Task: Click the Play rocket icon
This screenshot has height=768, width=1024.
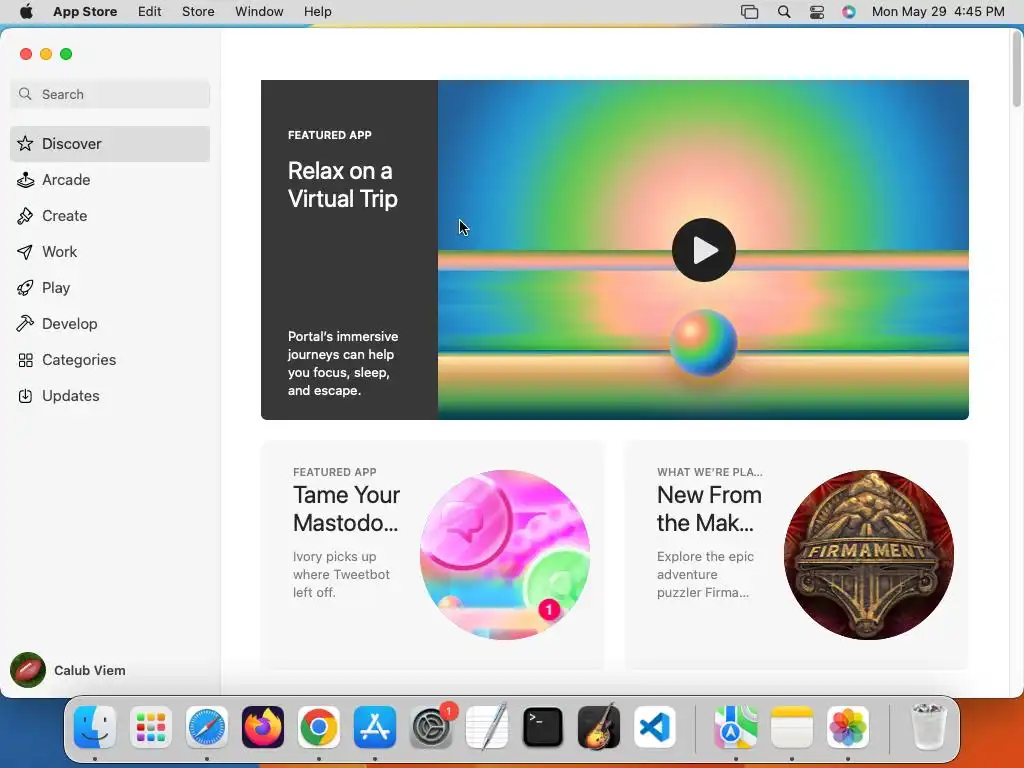Action: (25, 288)
